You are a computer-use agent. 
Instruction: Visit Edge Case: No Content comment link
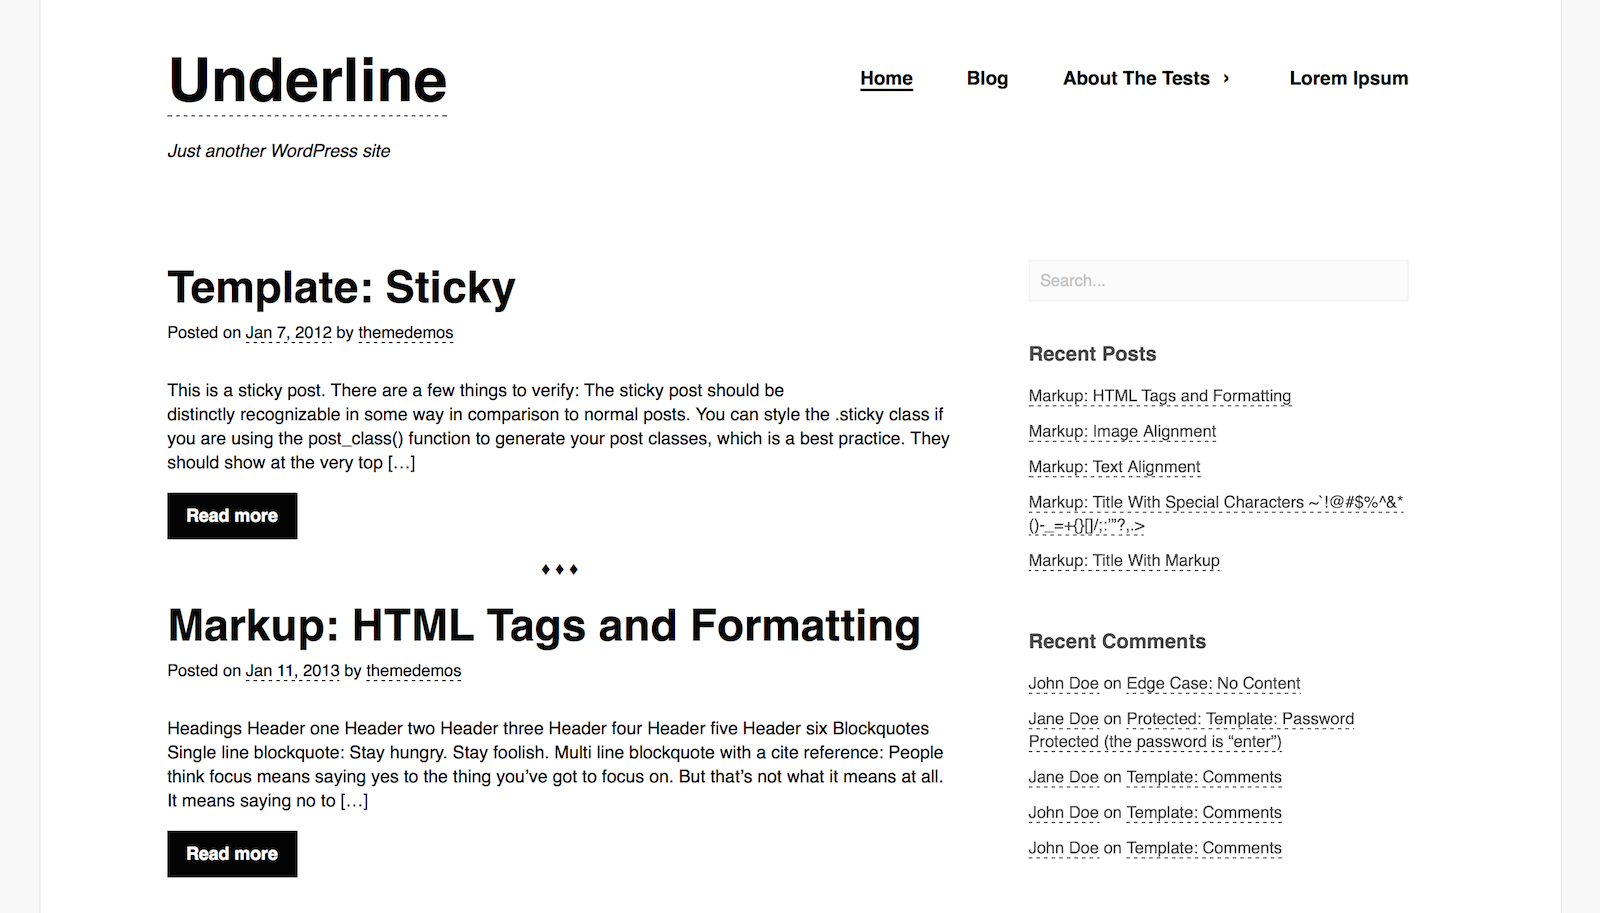coord(1213,684)
